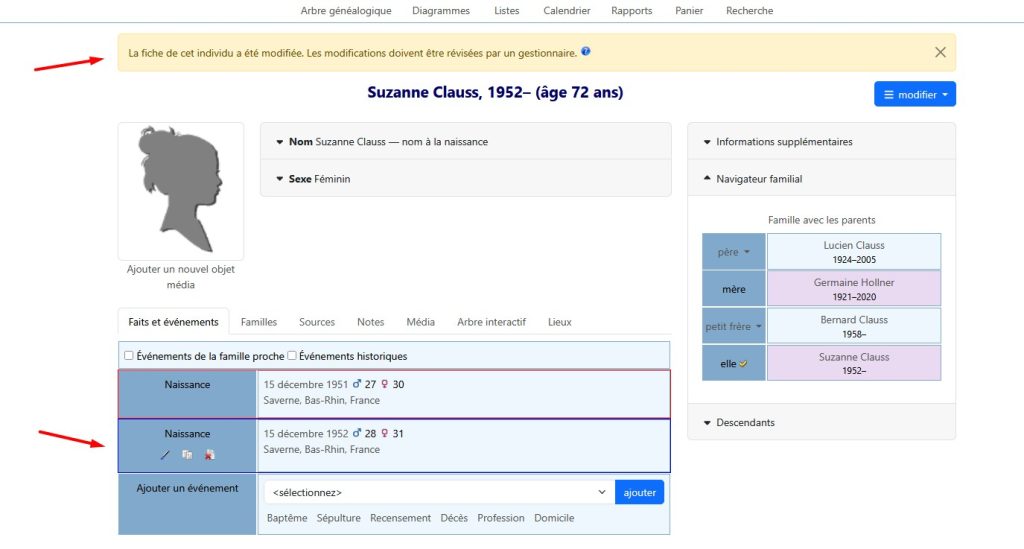Screen dimensions: 1024x549
Task: Open the sélectionnez event type dropdown
Action: click(439, 492)
